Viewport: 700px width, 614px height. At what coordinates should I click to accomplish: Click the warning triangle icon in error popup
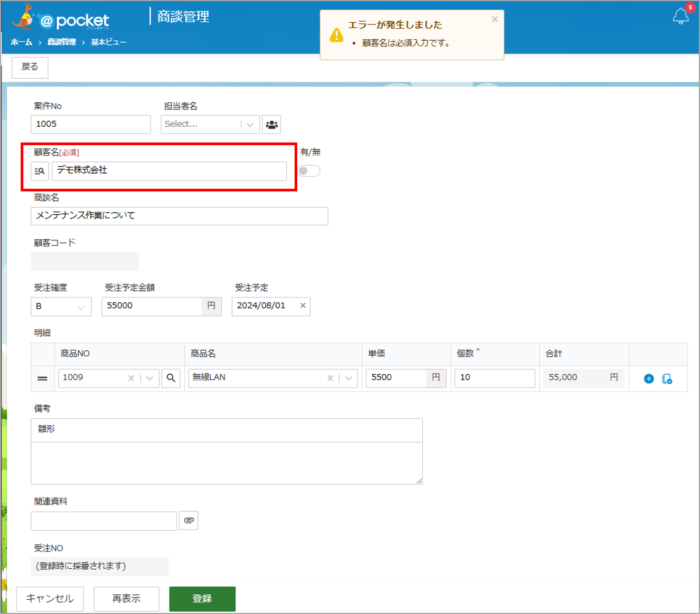coord(337,35)
